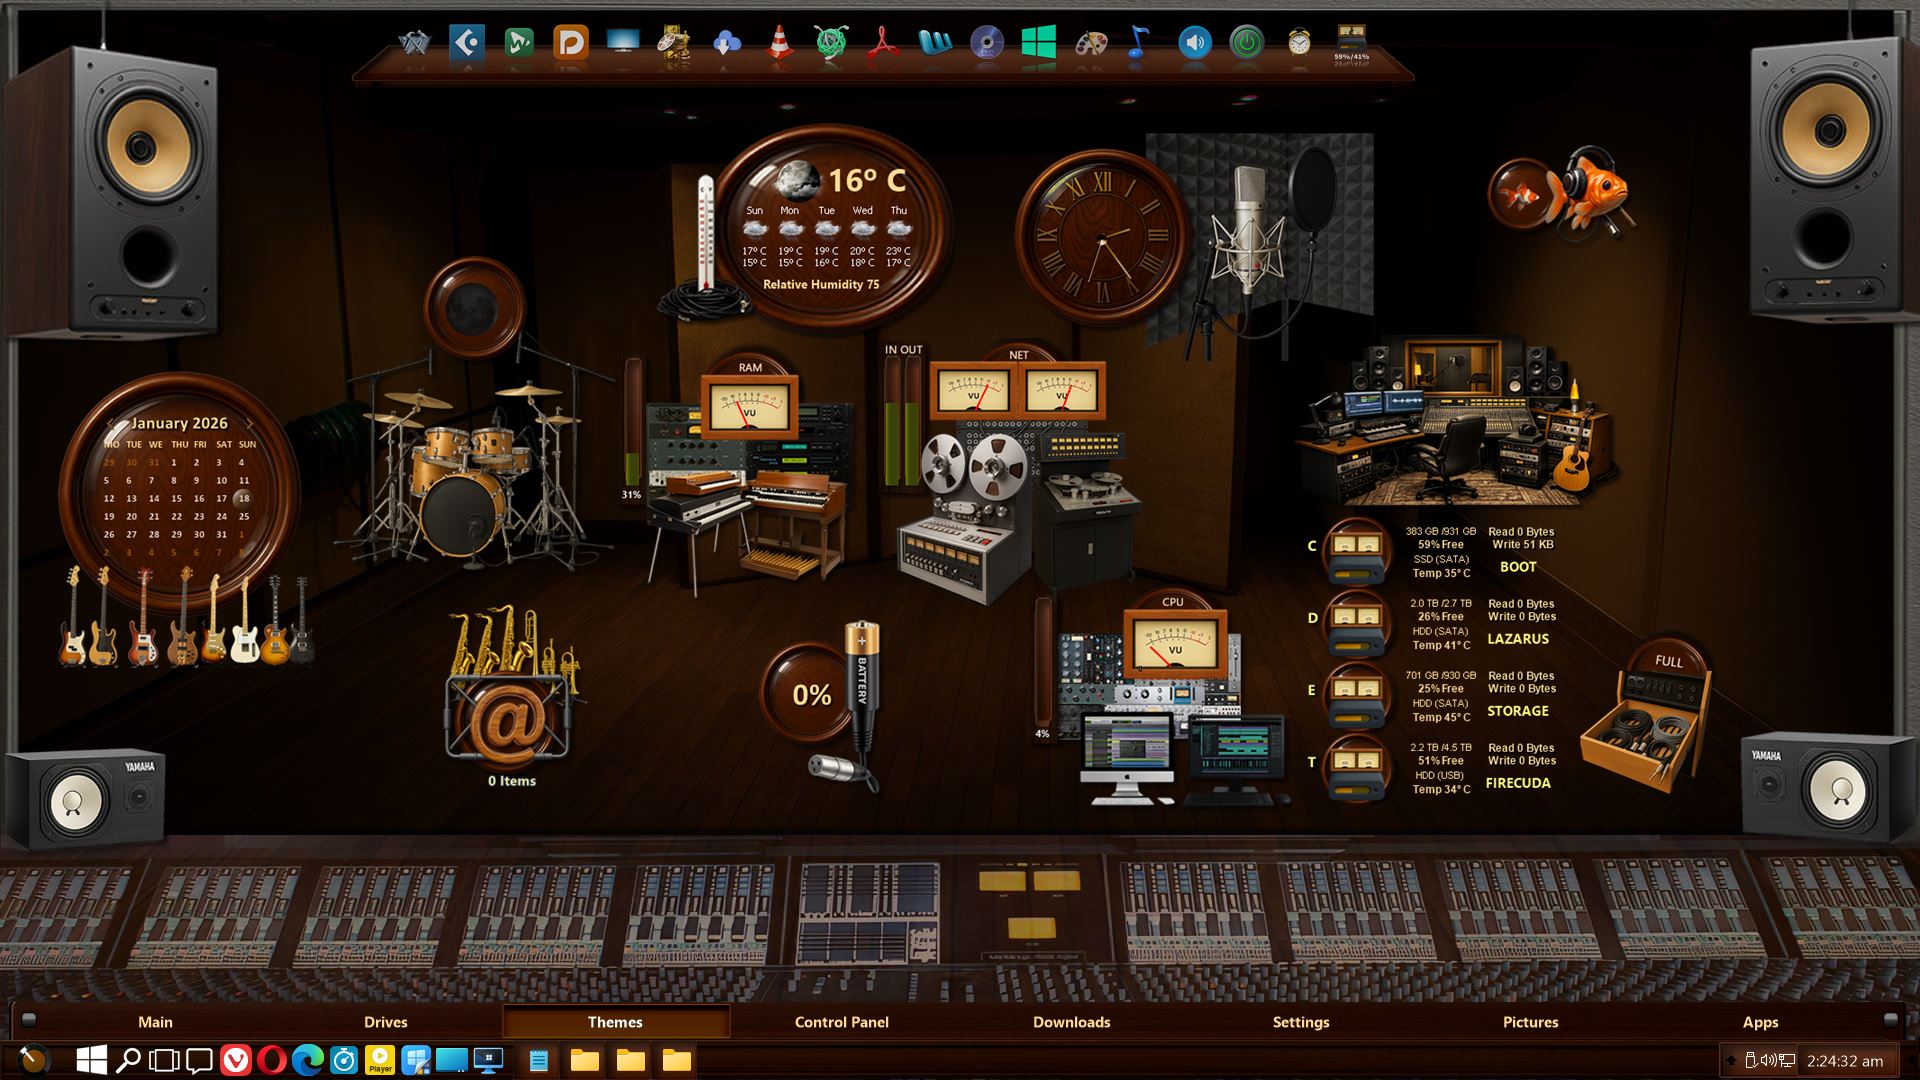Launch Vivaldi browser from taskbar
This screenshot has height=1080, width=1920.
pos(235,1060)
